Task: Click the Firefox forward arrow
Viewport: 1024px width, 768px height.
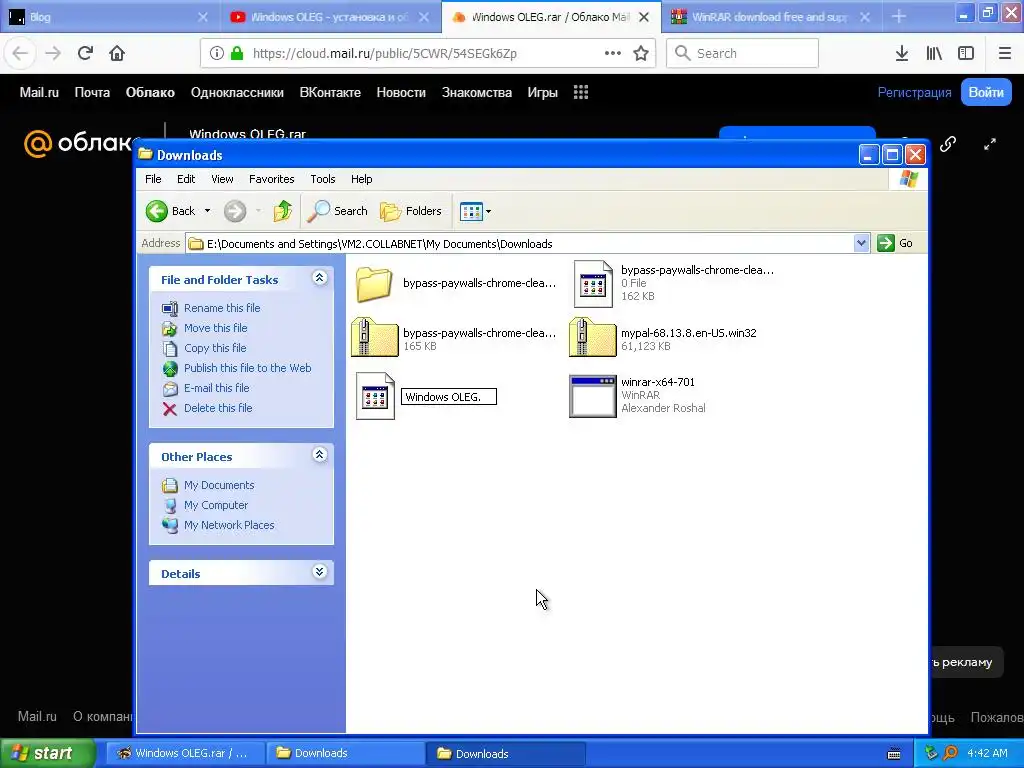Action: click(53, 53)
